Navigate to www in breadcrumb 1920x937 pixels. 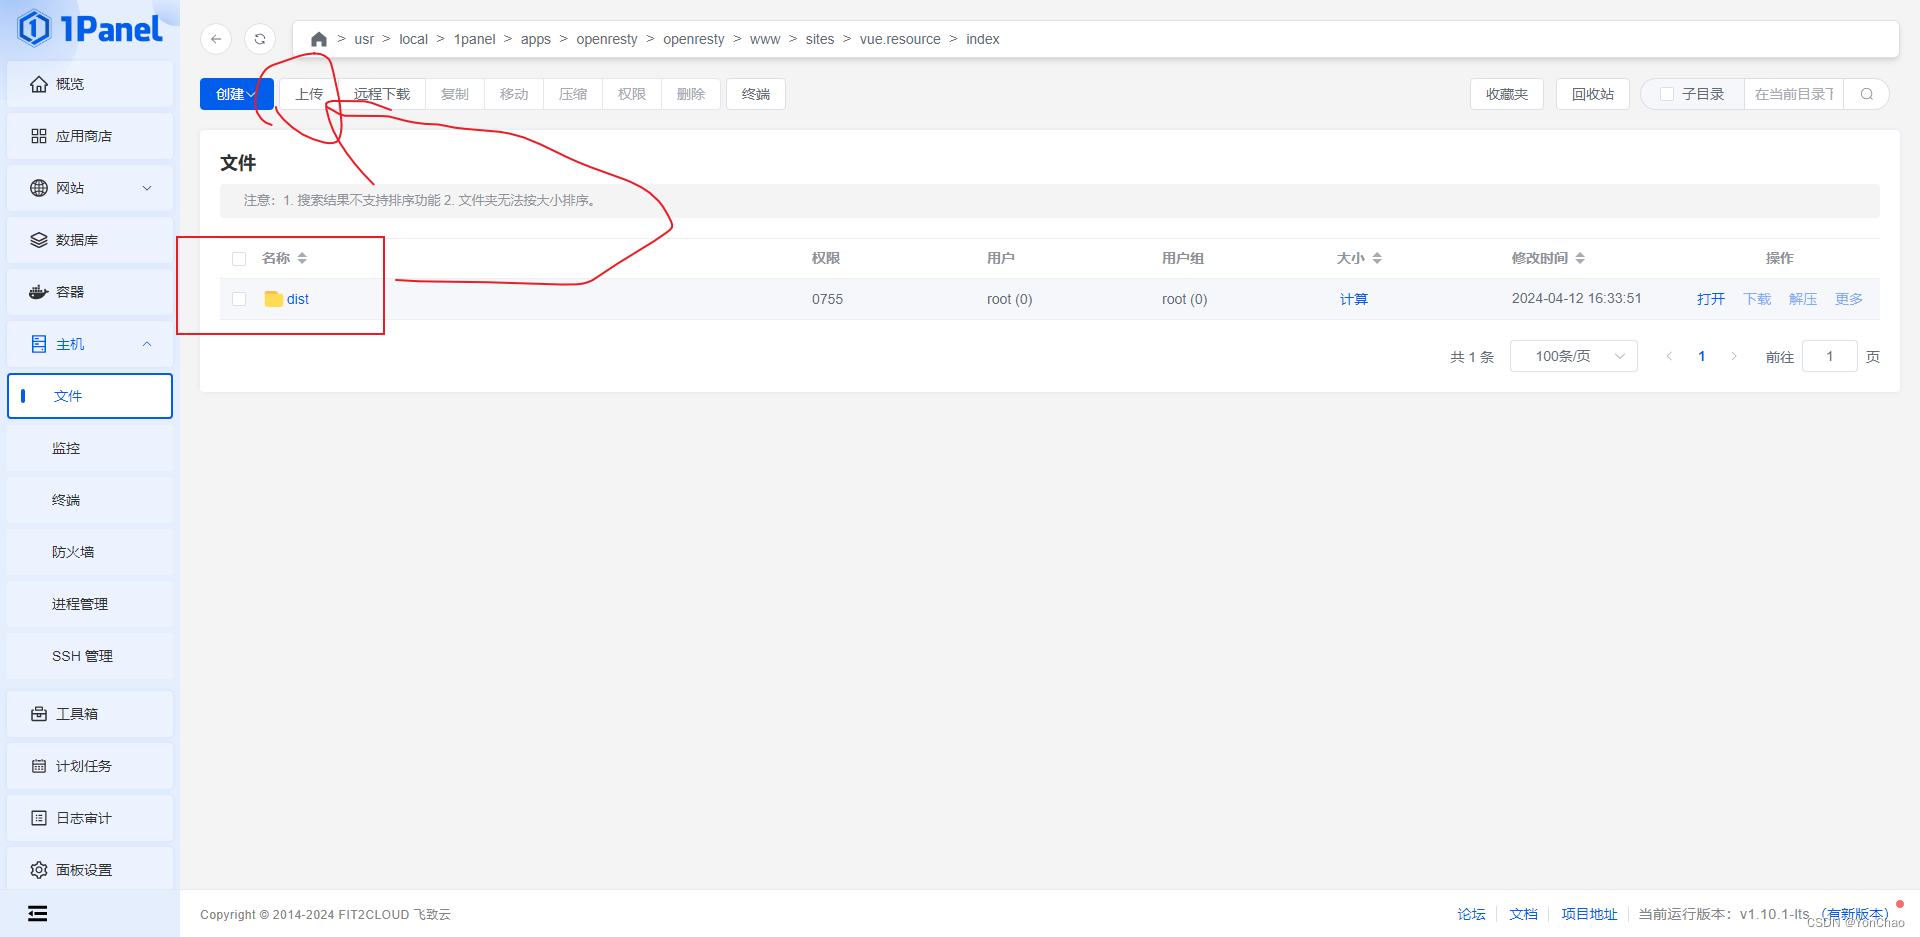click(x=765, y=39)
